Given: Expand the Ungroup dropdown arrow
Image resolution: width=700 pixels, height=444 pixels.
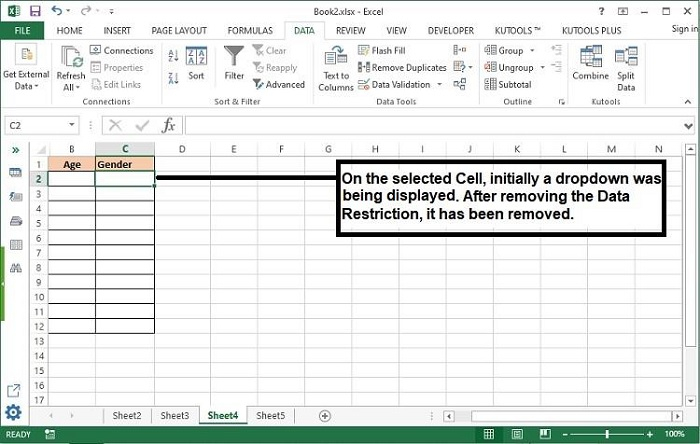Looking at the screenshot, I should tap(542, 67).
